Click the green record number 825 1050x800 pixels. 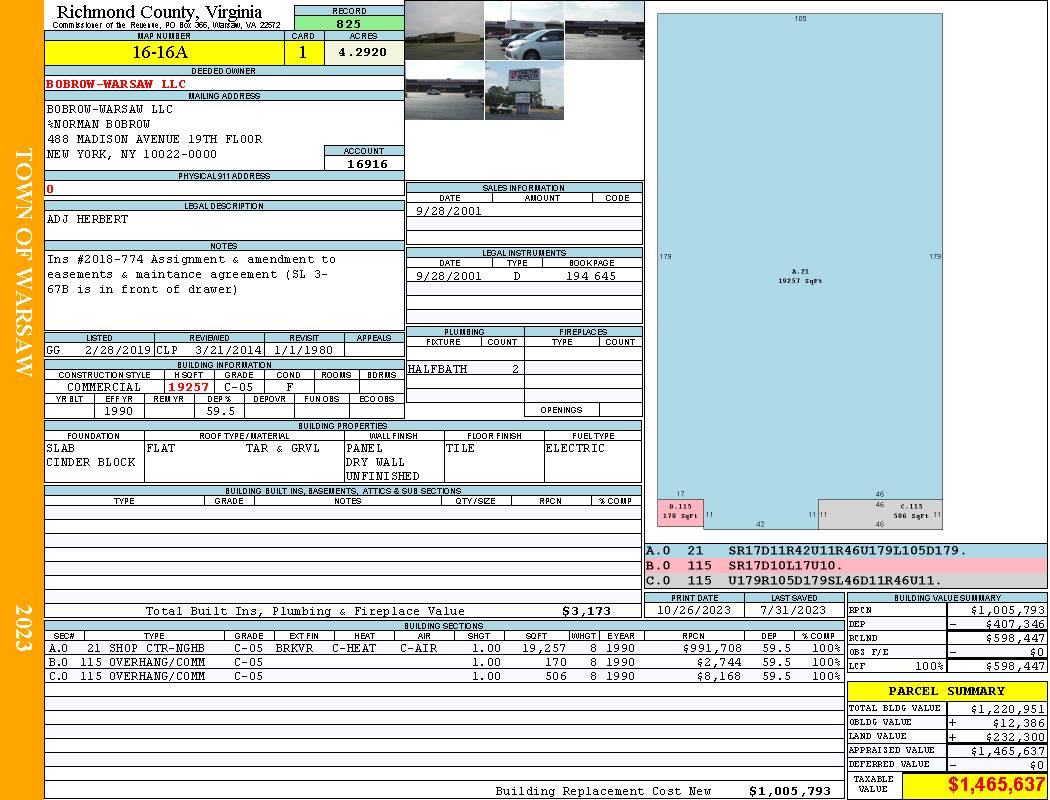pyautogui.click(x=349, y=23)
